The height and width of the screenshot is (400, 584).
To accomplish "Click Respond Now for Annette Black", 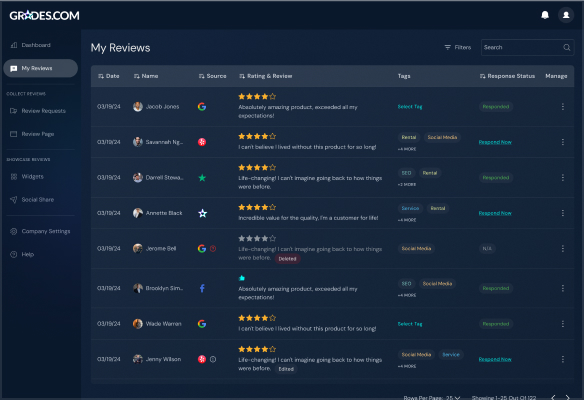I will [x=495, y=213].
